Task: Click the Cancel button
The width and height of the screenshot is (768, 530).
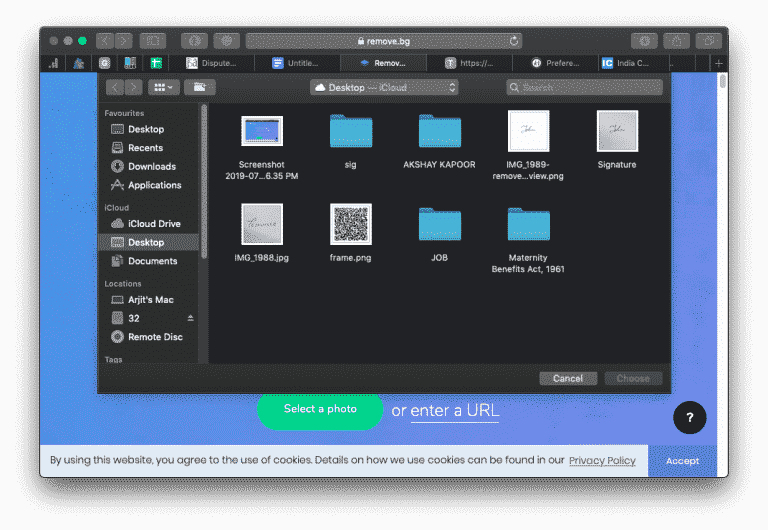Action: tap(568, 378)
